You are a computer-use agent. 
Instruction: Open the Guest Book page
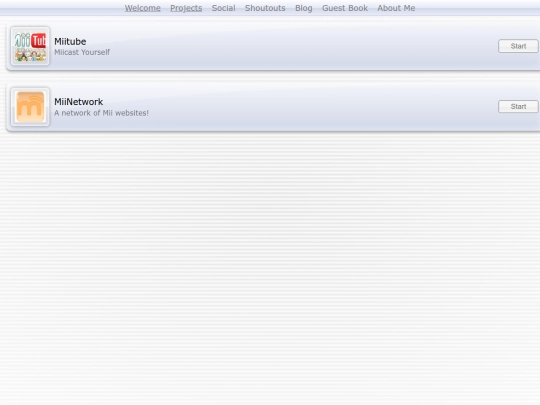coord(345,8)
